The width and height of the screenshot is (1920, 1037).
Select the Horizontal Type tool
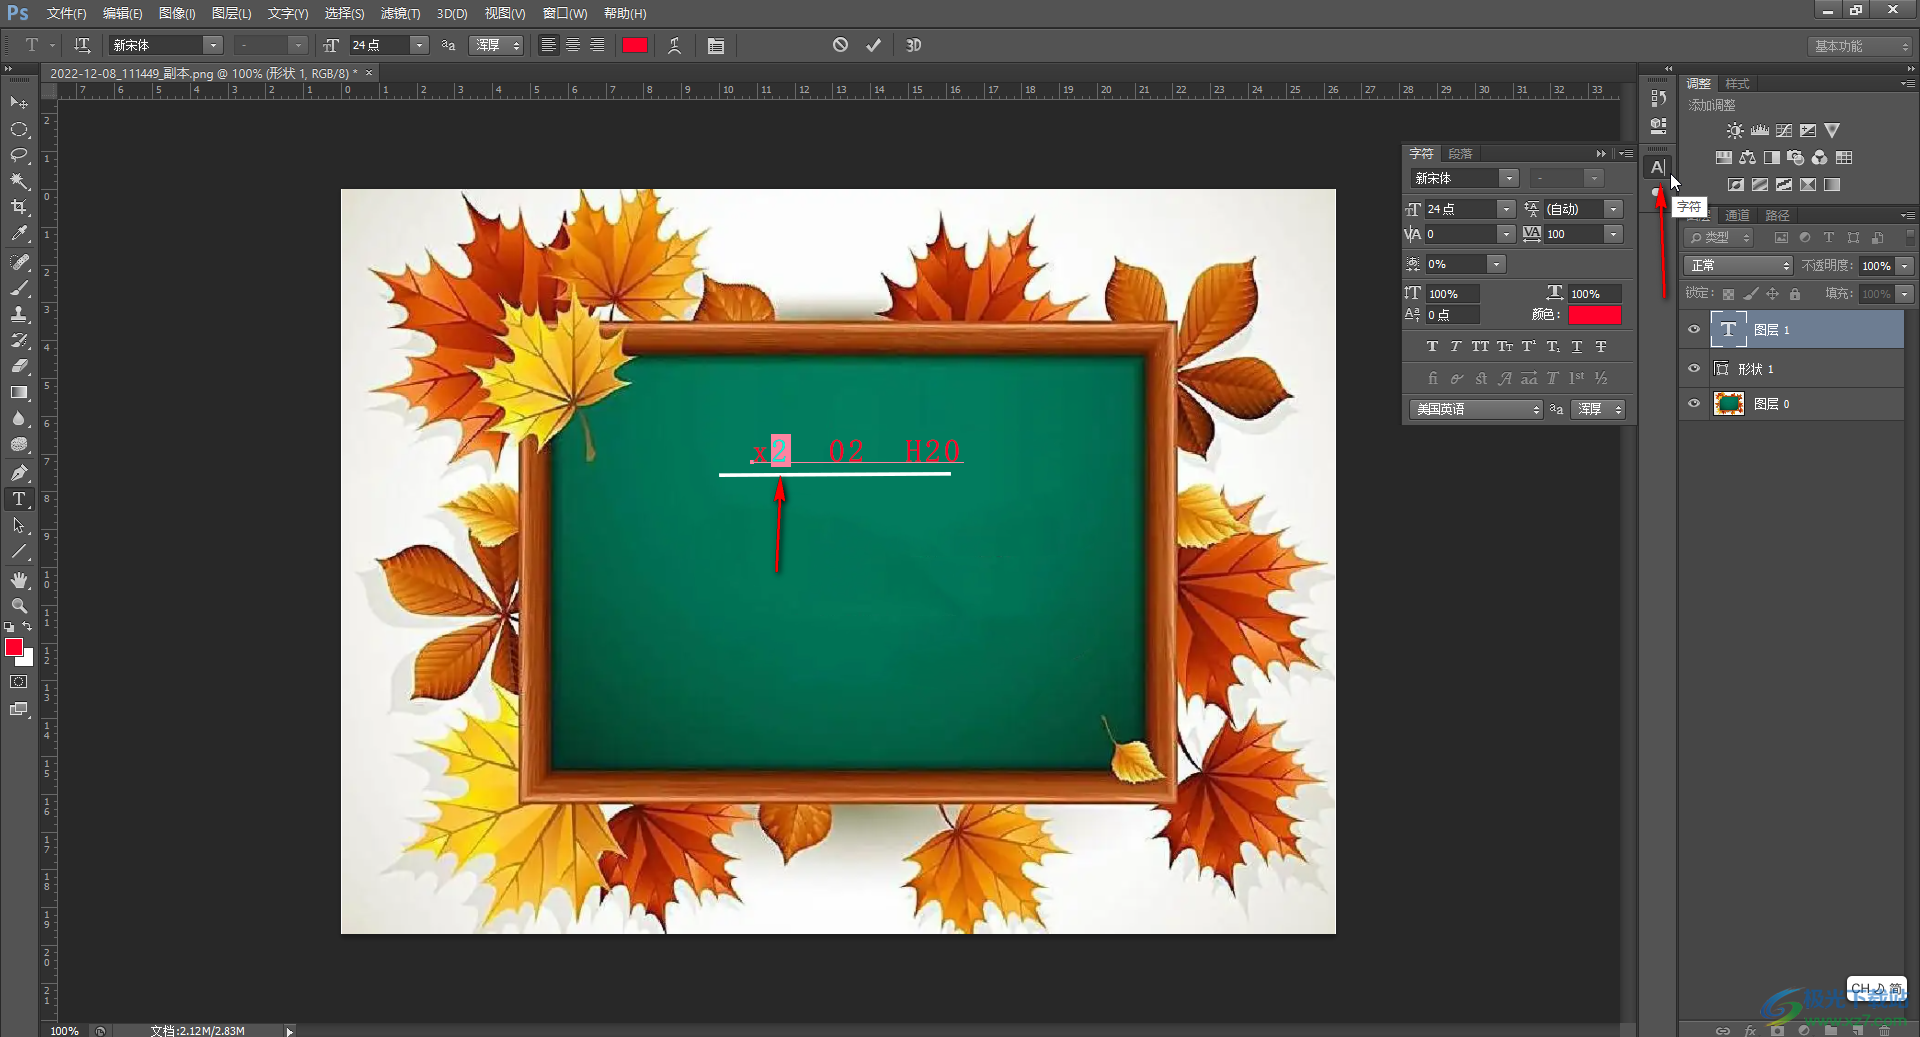point(19,498)
